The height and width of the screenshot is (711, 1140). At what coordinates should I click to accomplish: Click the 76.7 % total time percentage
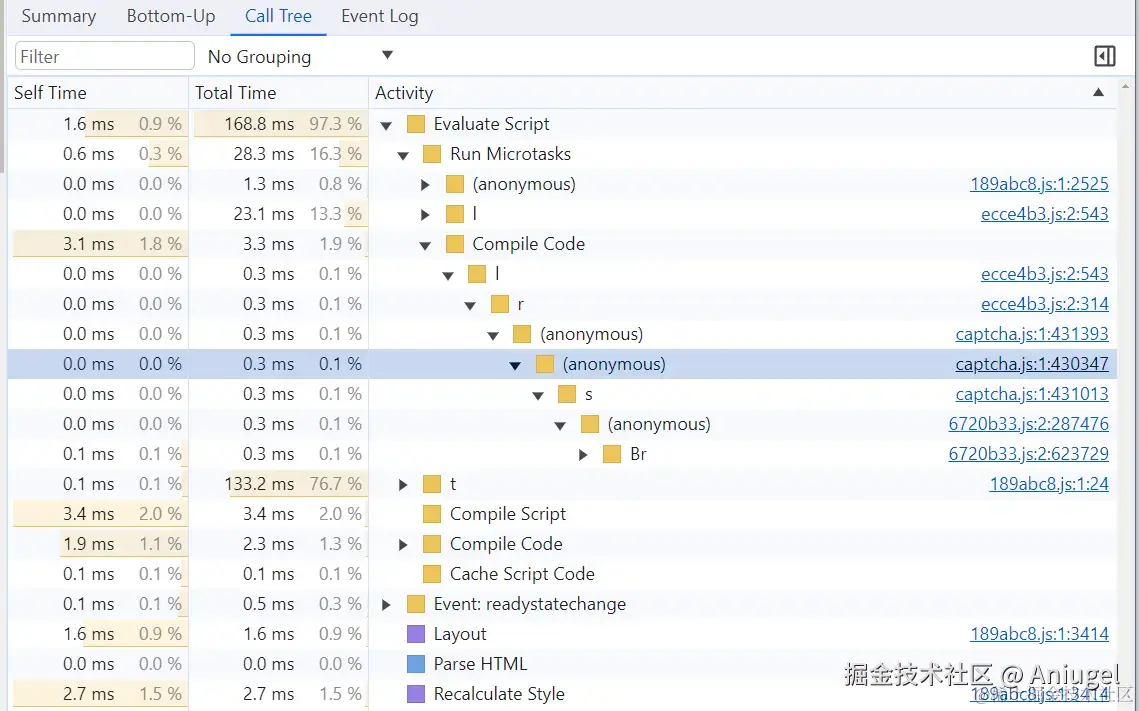pyautogui.click(x=335, y=483)
